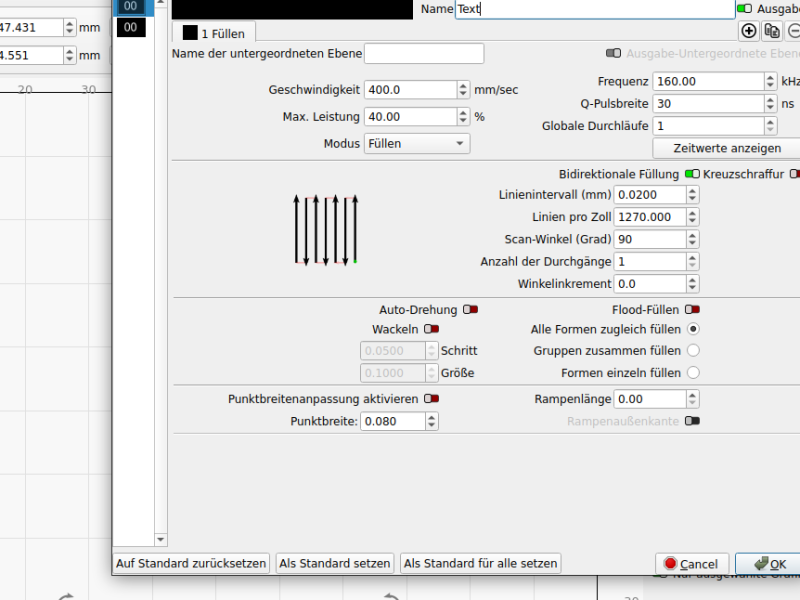Click the Name der untergeordneten Ebene field

[424, 54]
